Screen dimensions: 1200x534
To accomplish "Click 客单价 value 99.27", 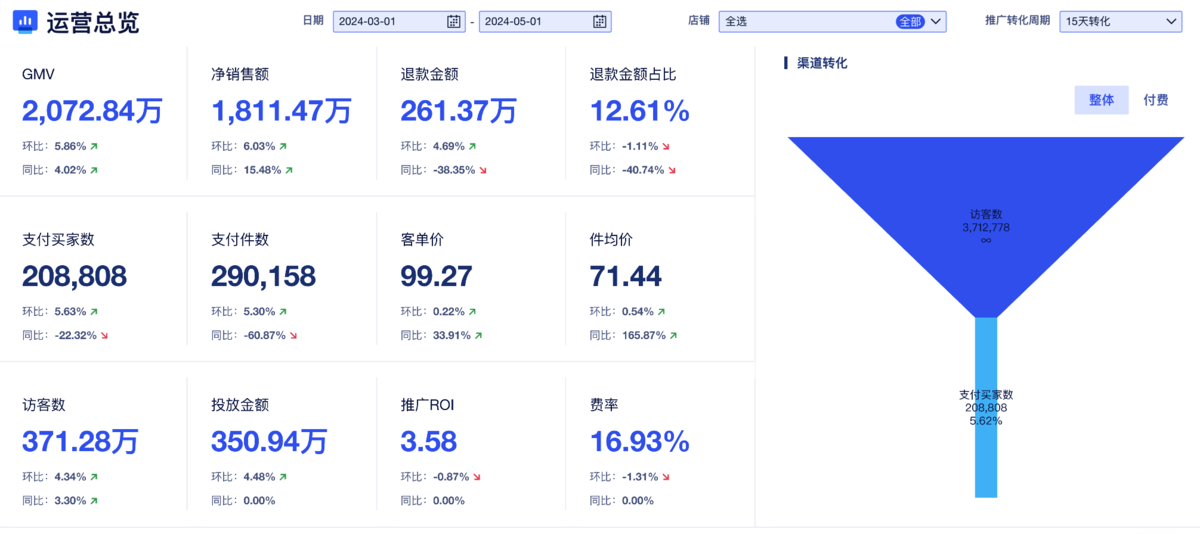I will click(x=436, y=276).
